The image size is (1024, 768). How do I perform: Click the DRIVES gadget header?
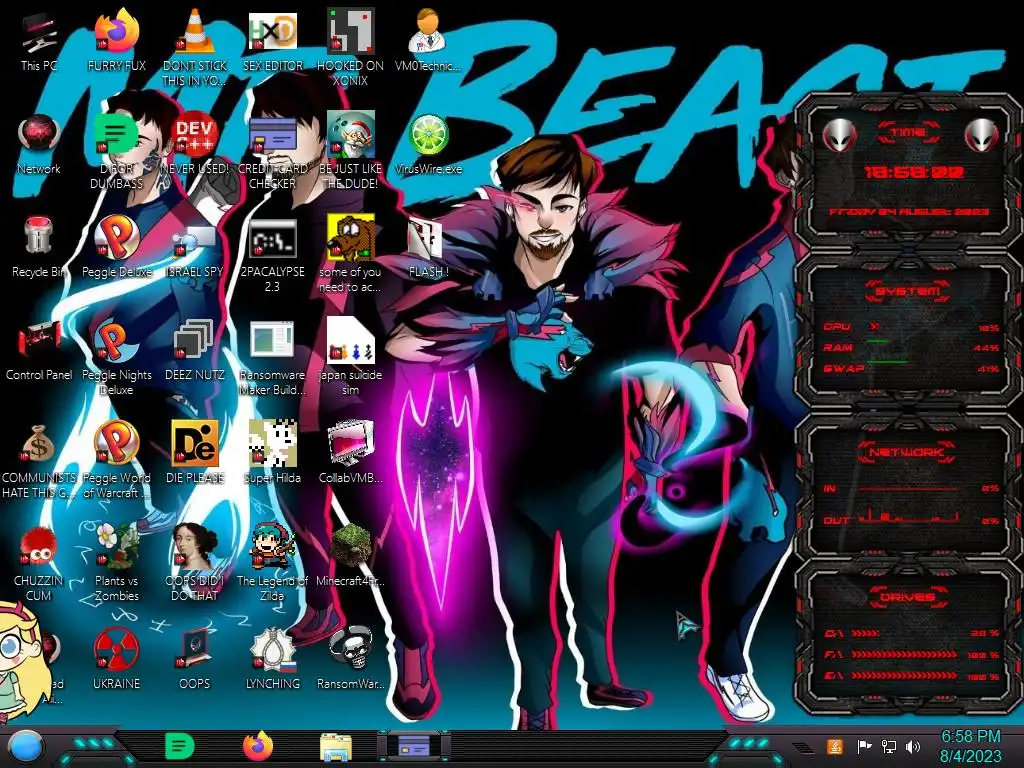(908, 597)
